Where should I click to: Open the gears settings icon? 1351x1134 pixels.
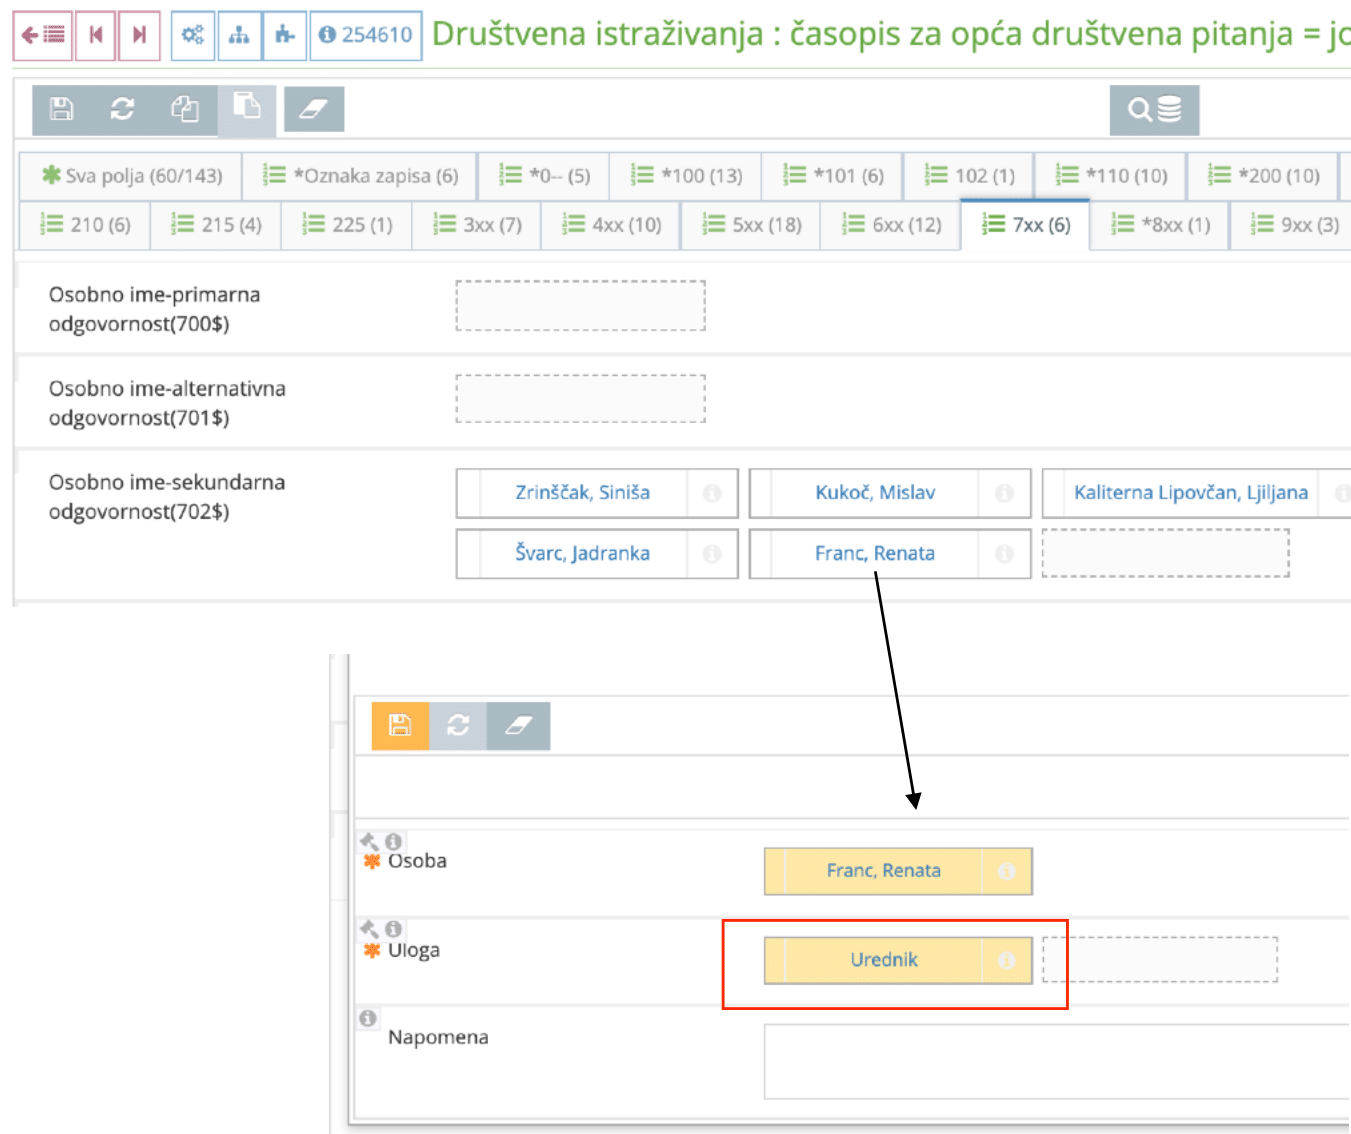[x=192, y=35]
